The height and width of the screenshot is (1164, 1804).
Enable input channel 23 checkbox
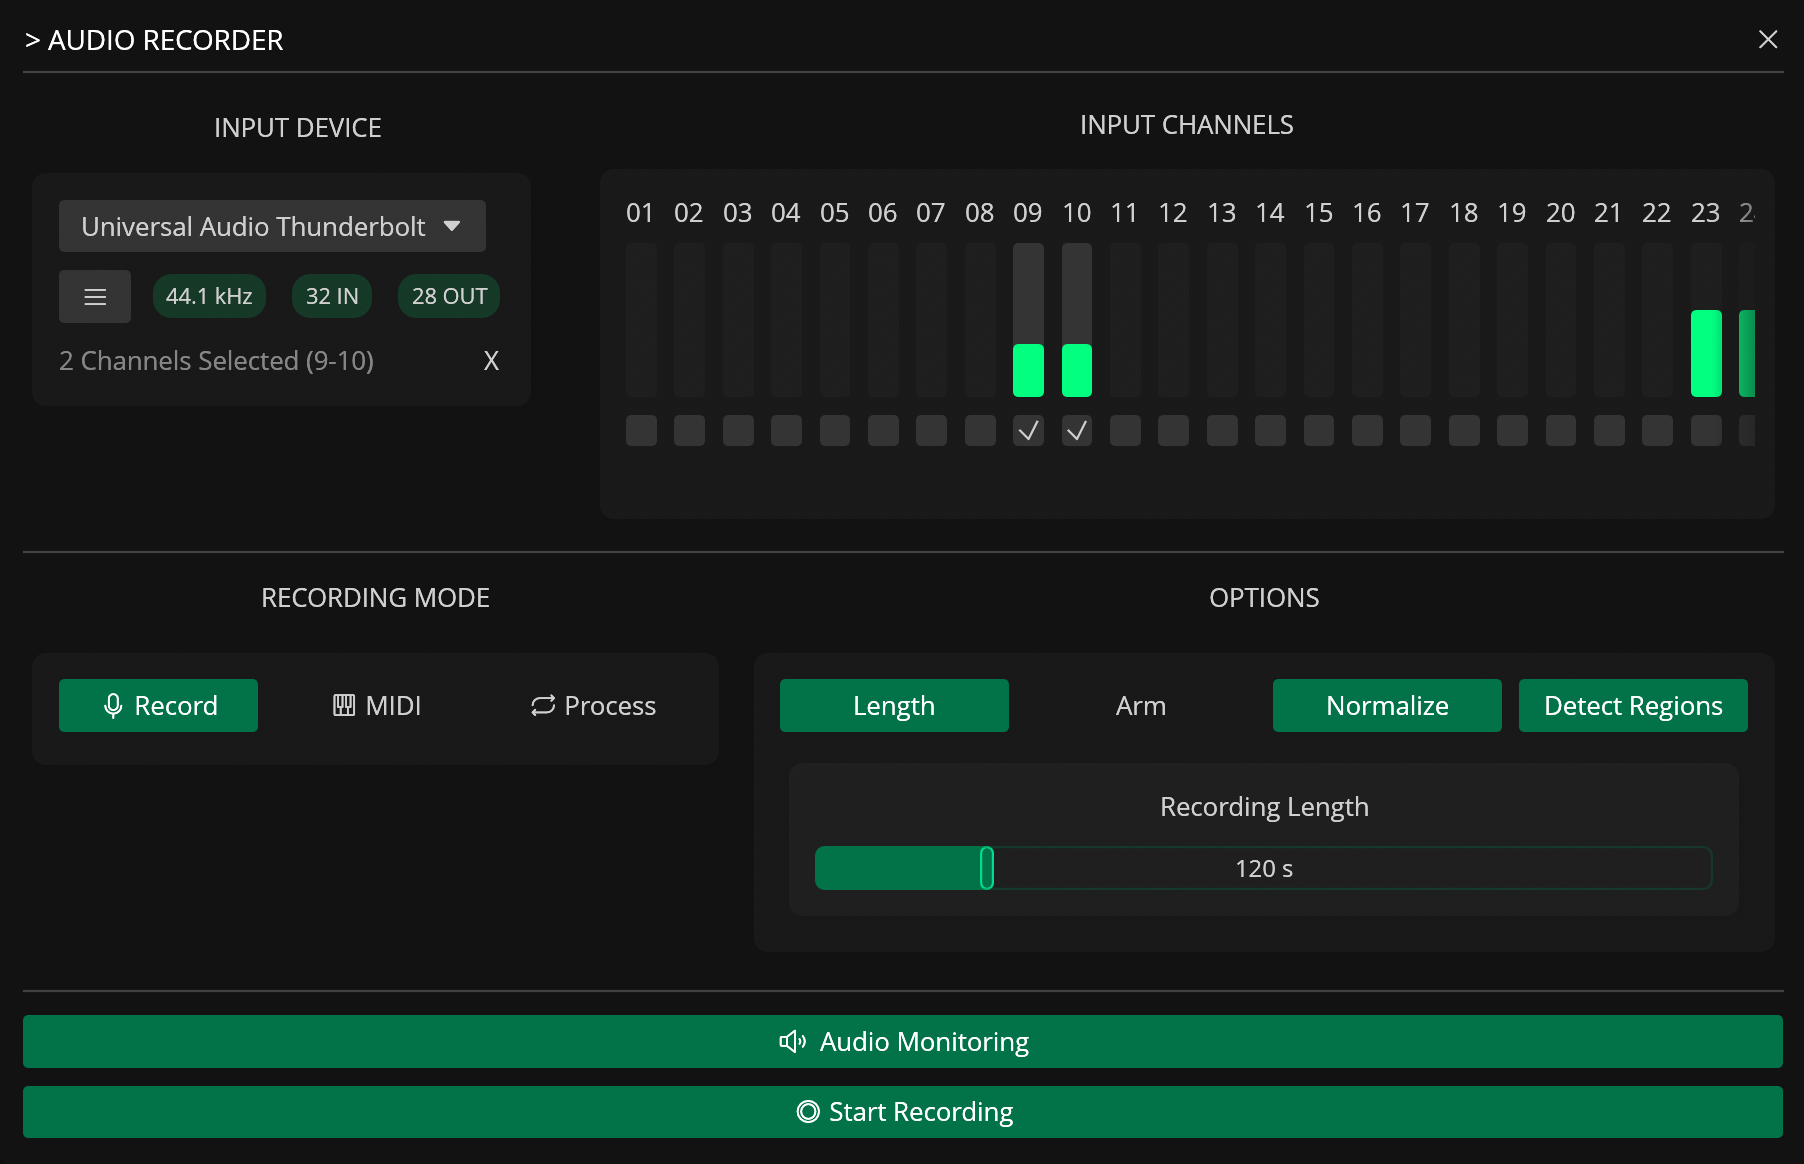(x=1706, y=431)
